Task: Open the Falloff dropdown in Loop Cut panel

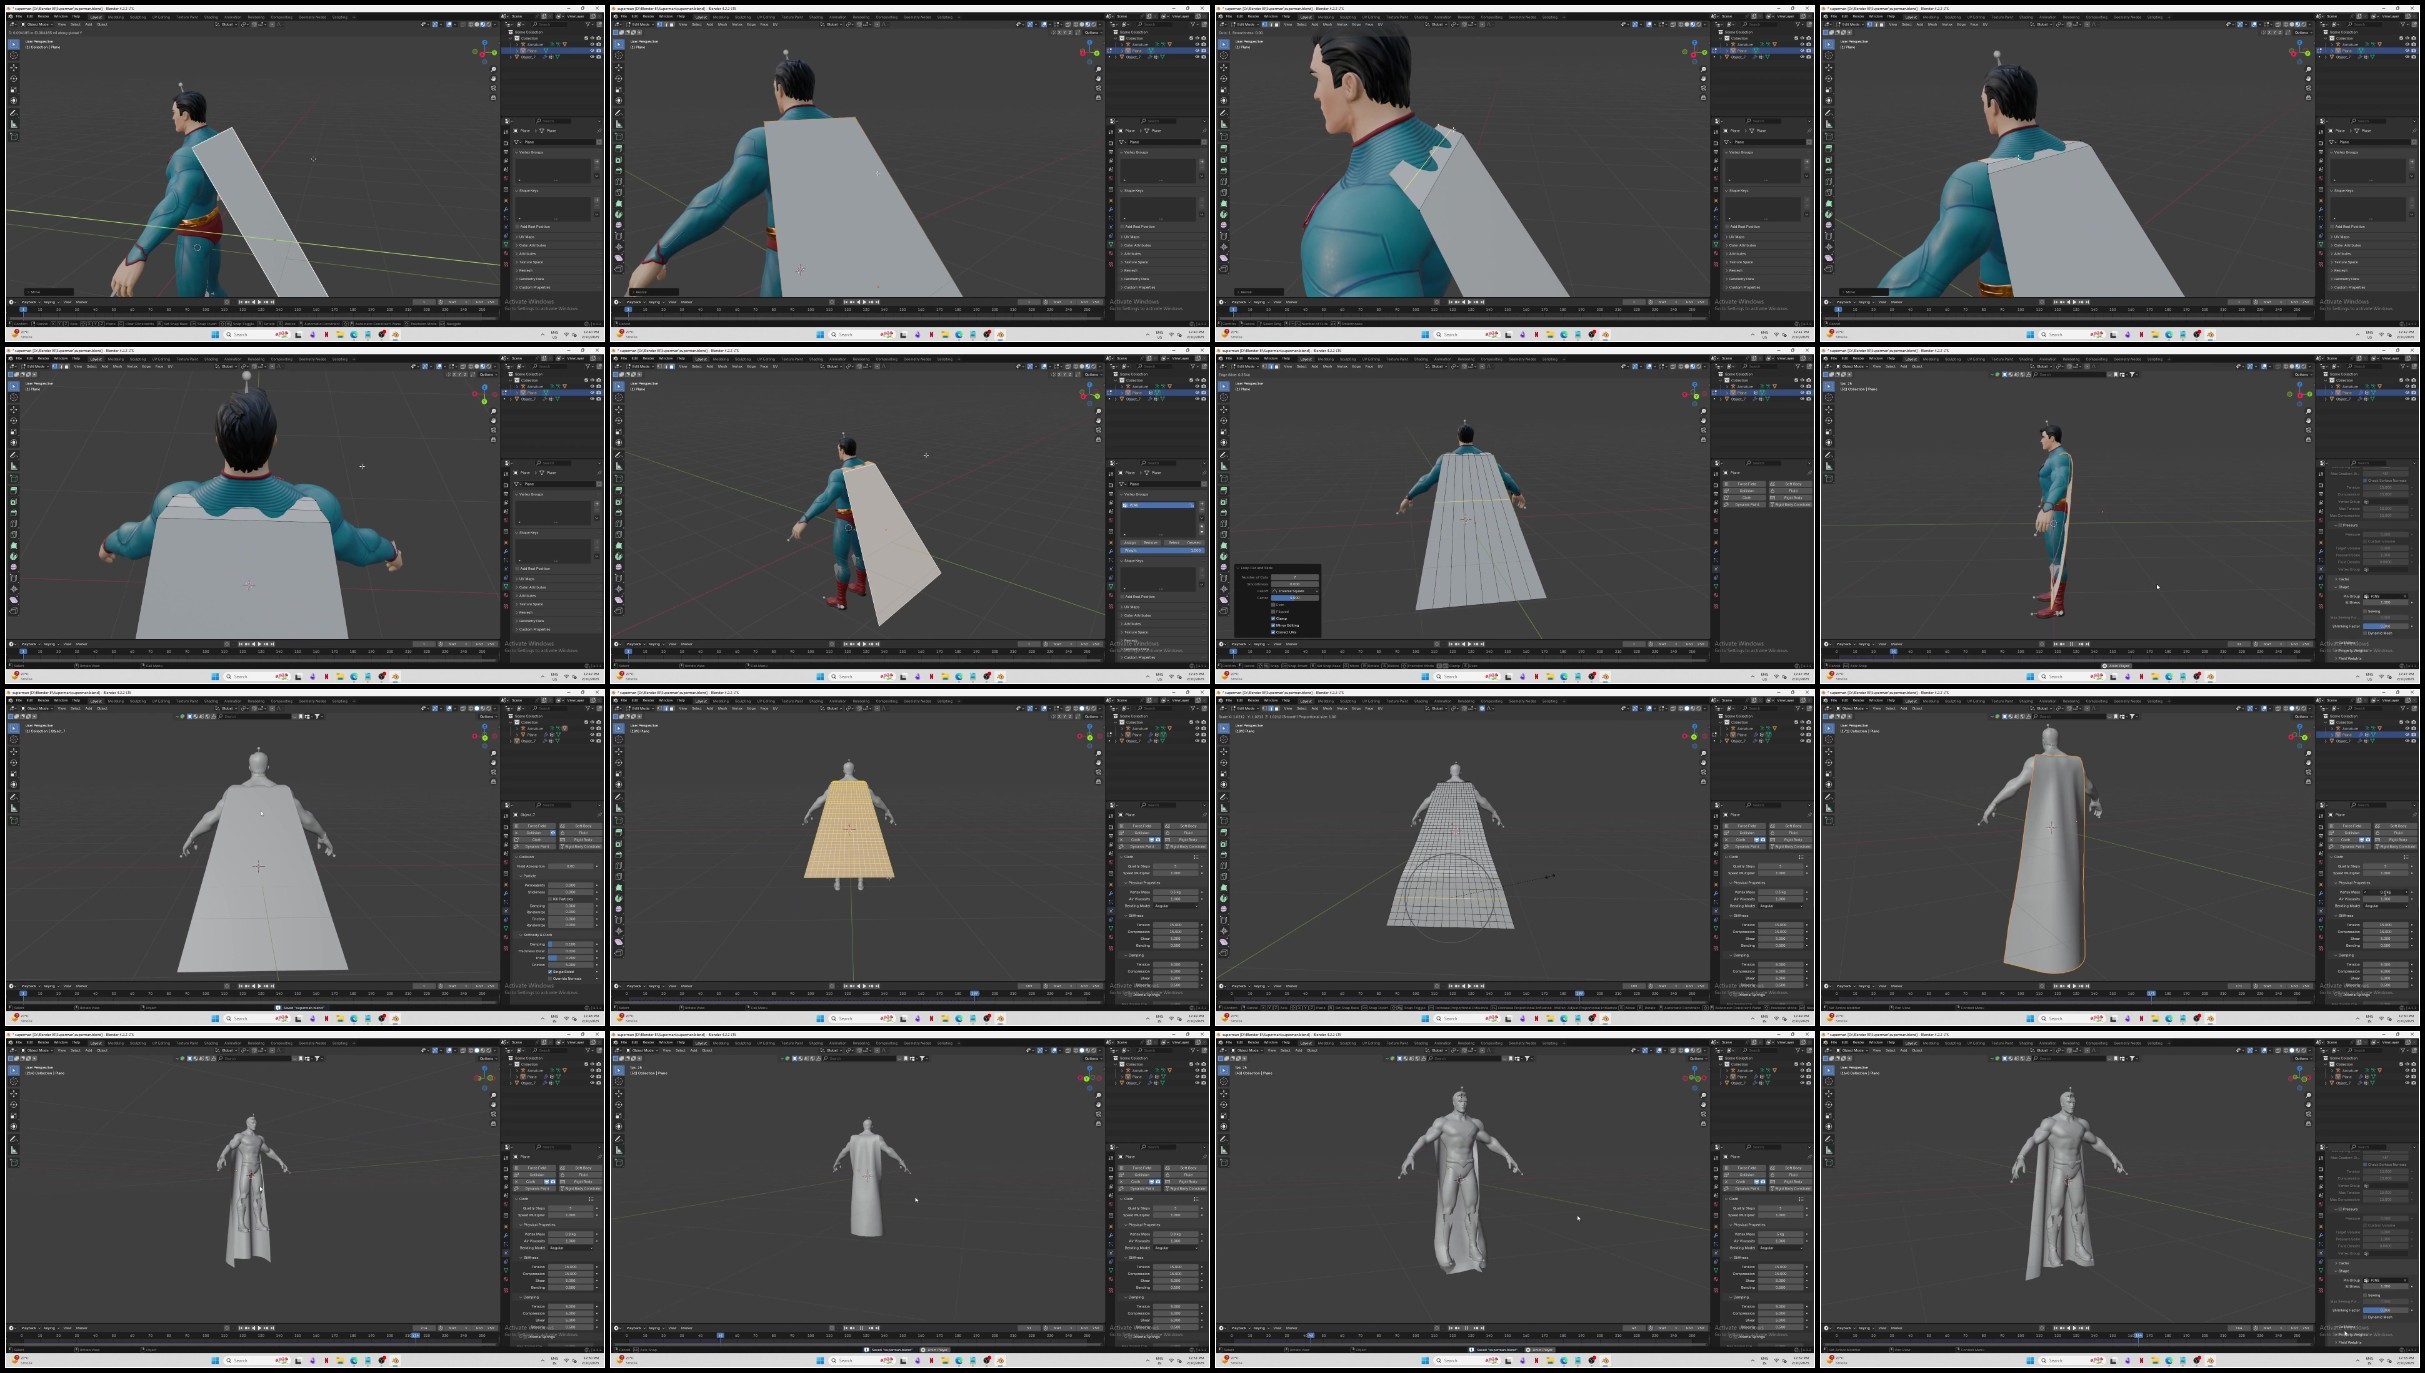Action: (1295, 591)
